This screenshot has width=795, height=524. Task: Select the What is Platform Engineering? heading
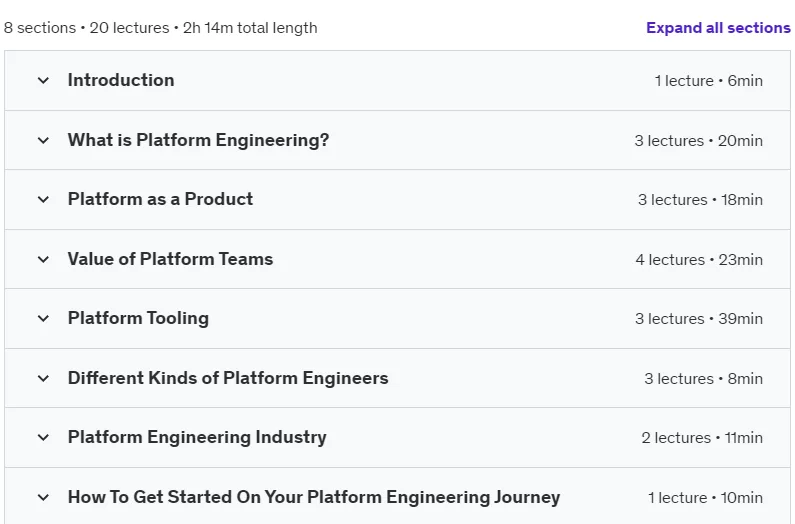(198, 140)
